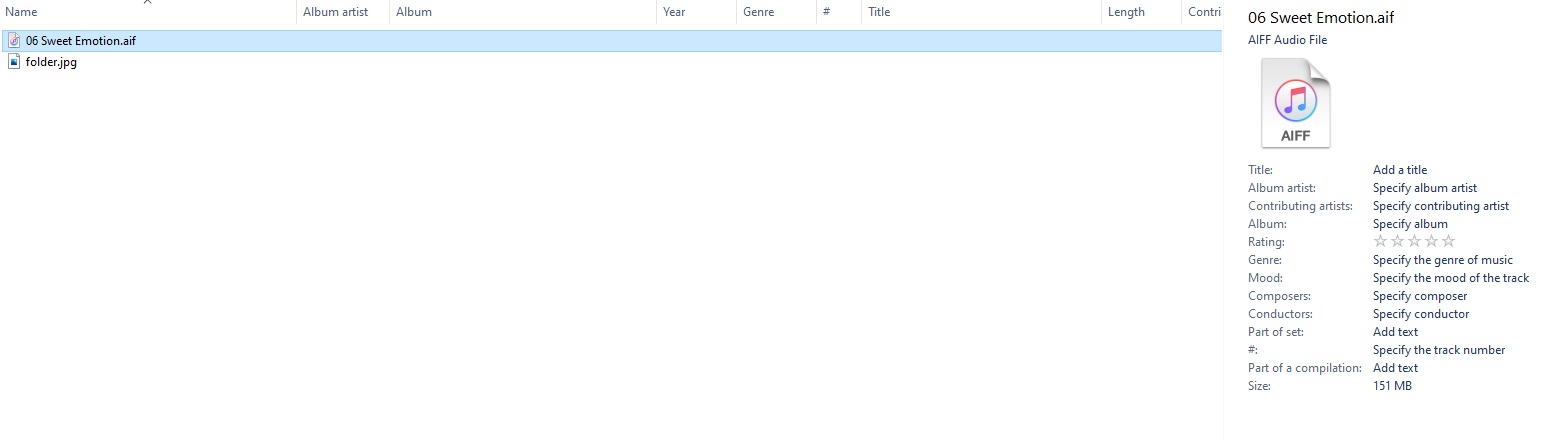Viewport: 1560px width, 441px height.
Task: Click the large AIFF file thumbnail
Action: pos(1296,103)
